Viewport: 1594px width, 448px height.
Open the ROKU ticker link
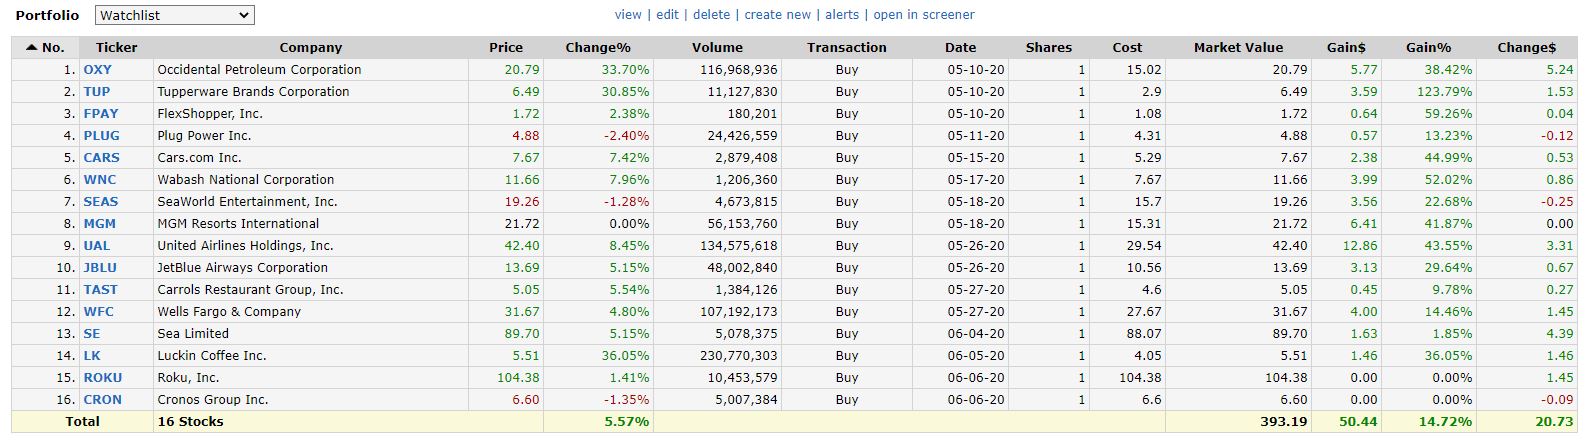(103, 378)
